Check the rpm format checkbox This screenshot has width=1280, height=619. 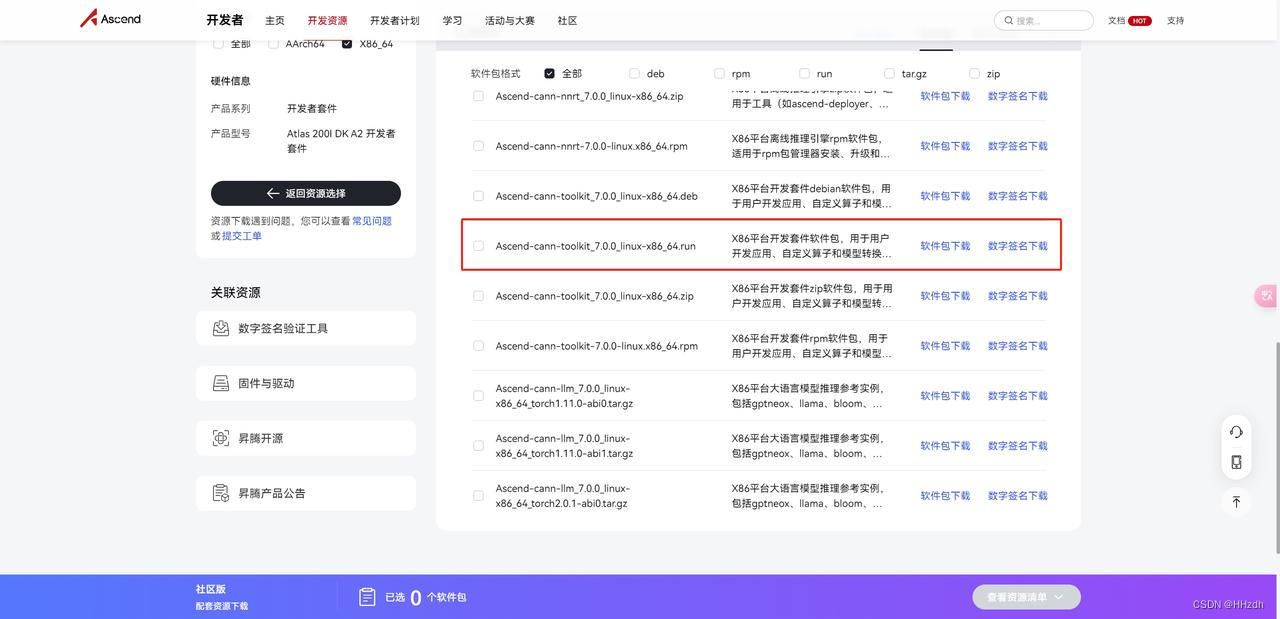[719, 74]
